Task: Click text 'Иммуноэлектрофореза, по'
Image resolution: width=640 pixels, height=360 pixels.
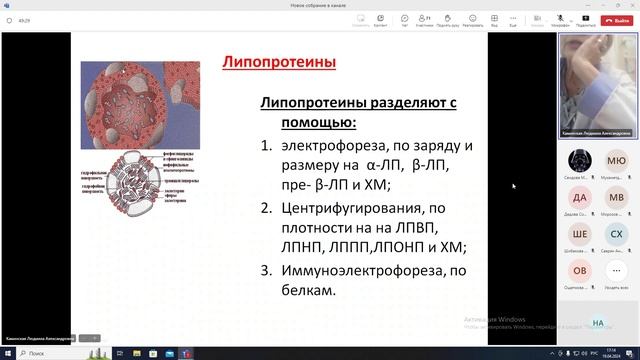Action: tap(374, 271)
